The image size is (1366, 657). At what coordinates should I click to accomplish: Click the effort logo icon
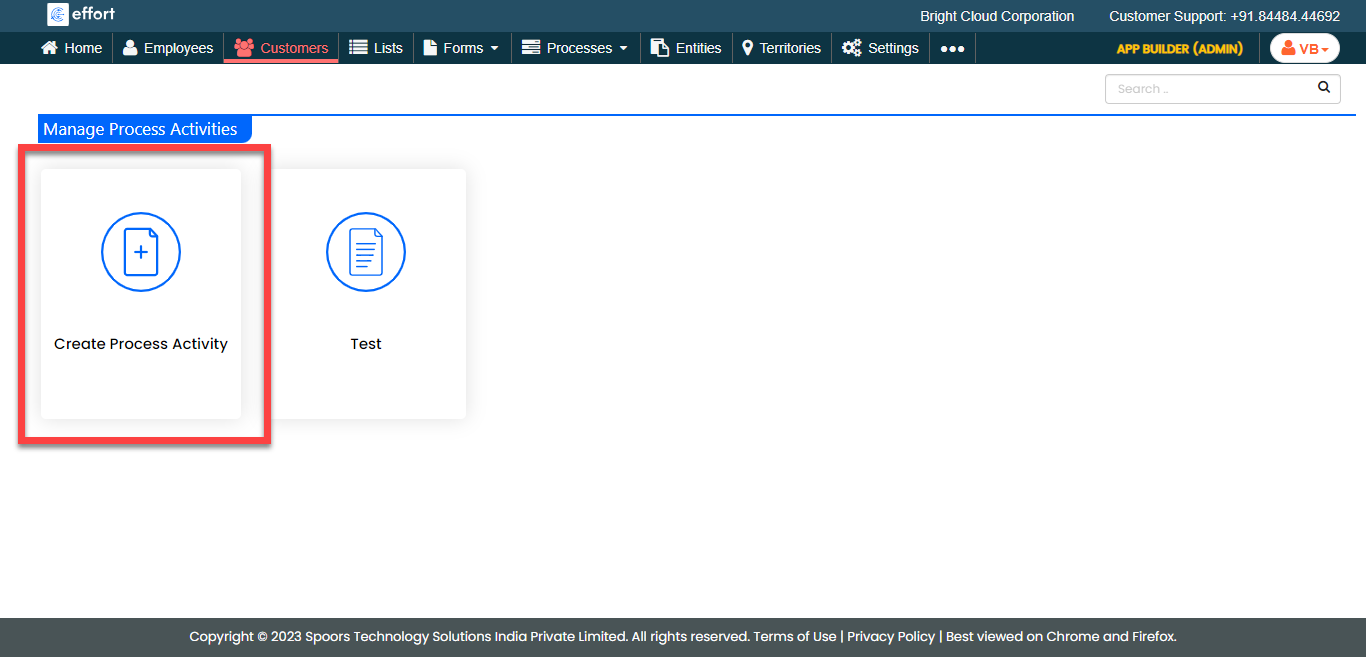pos(58,14)
